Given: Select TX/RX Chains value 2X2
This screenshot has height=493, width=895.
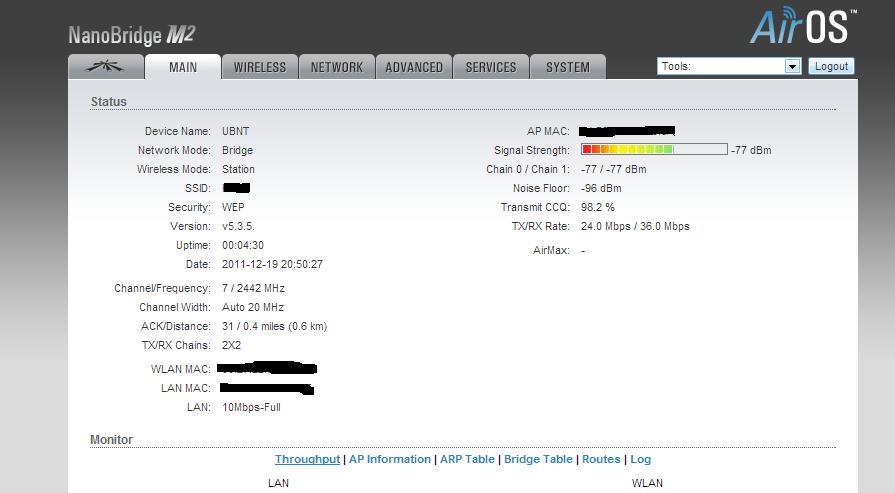Looking at the screenshot, I should [231, 345].
